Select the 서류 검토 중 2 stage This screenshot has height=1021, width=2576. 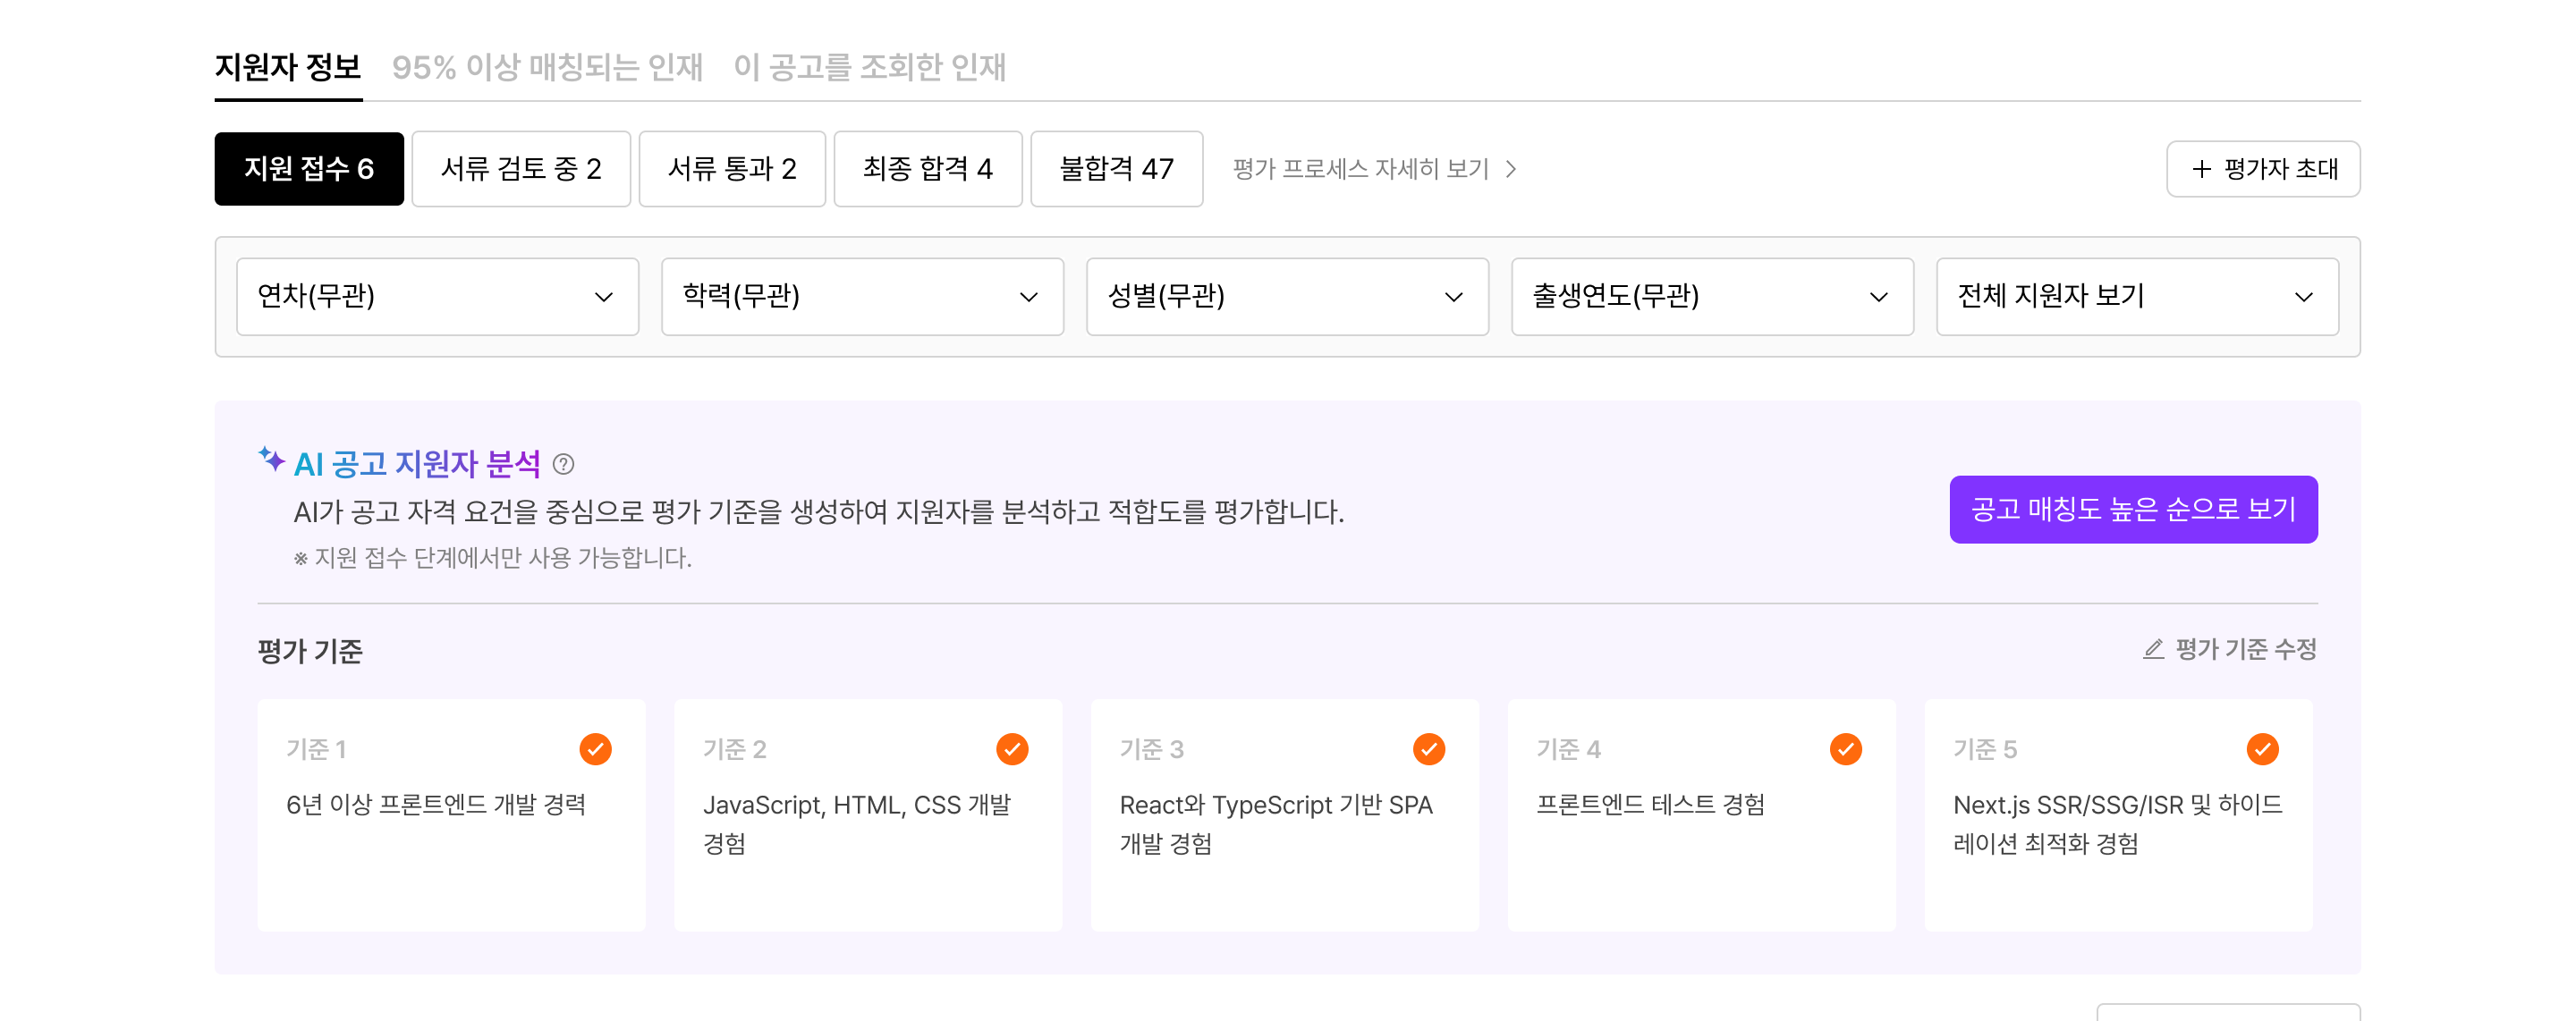(x=521, y=169)
